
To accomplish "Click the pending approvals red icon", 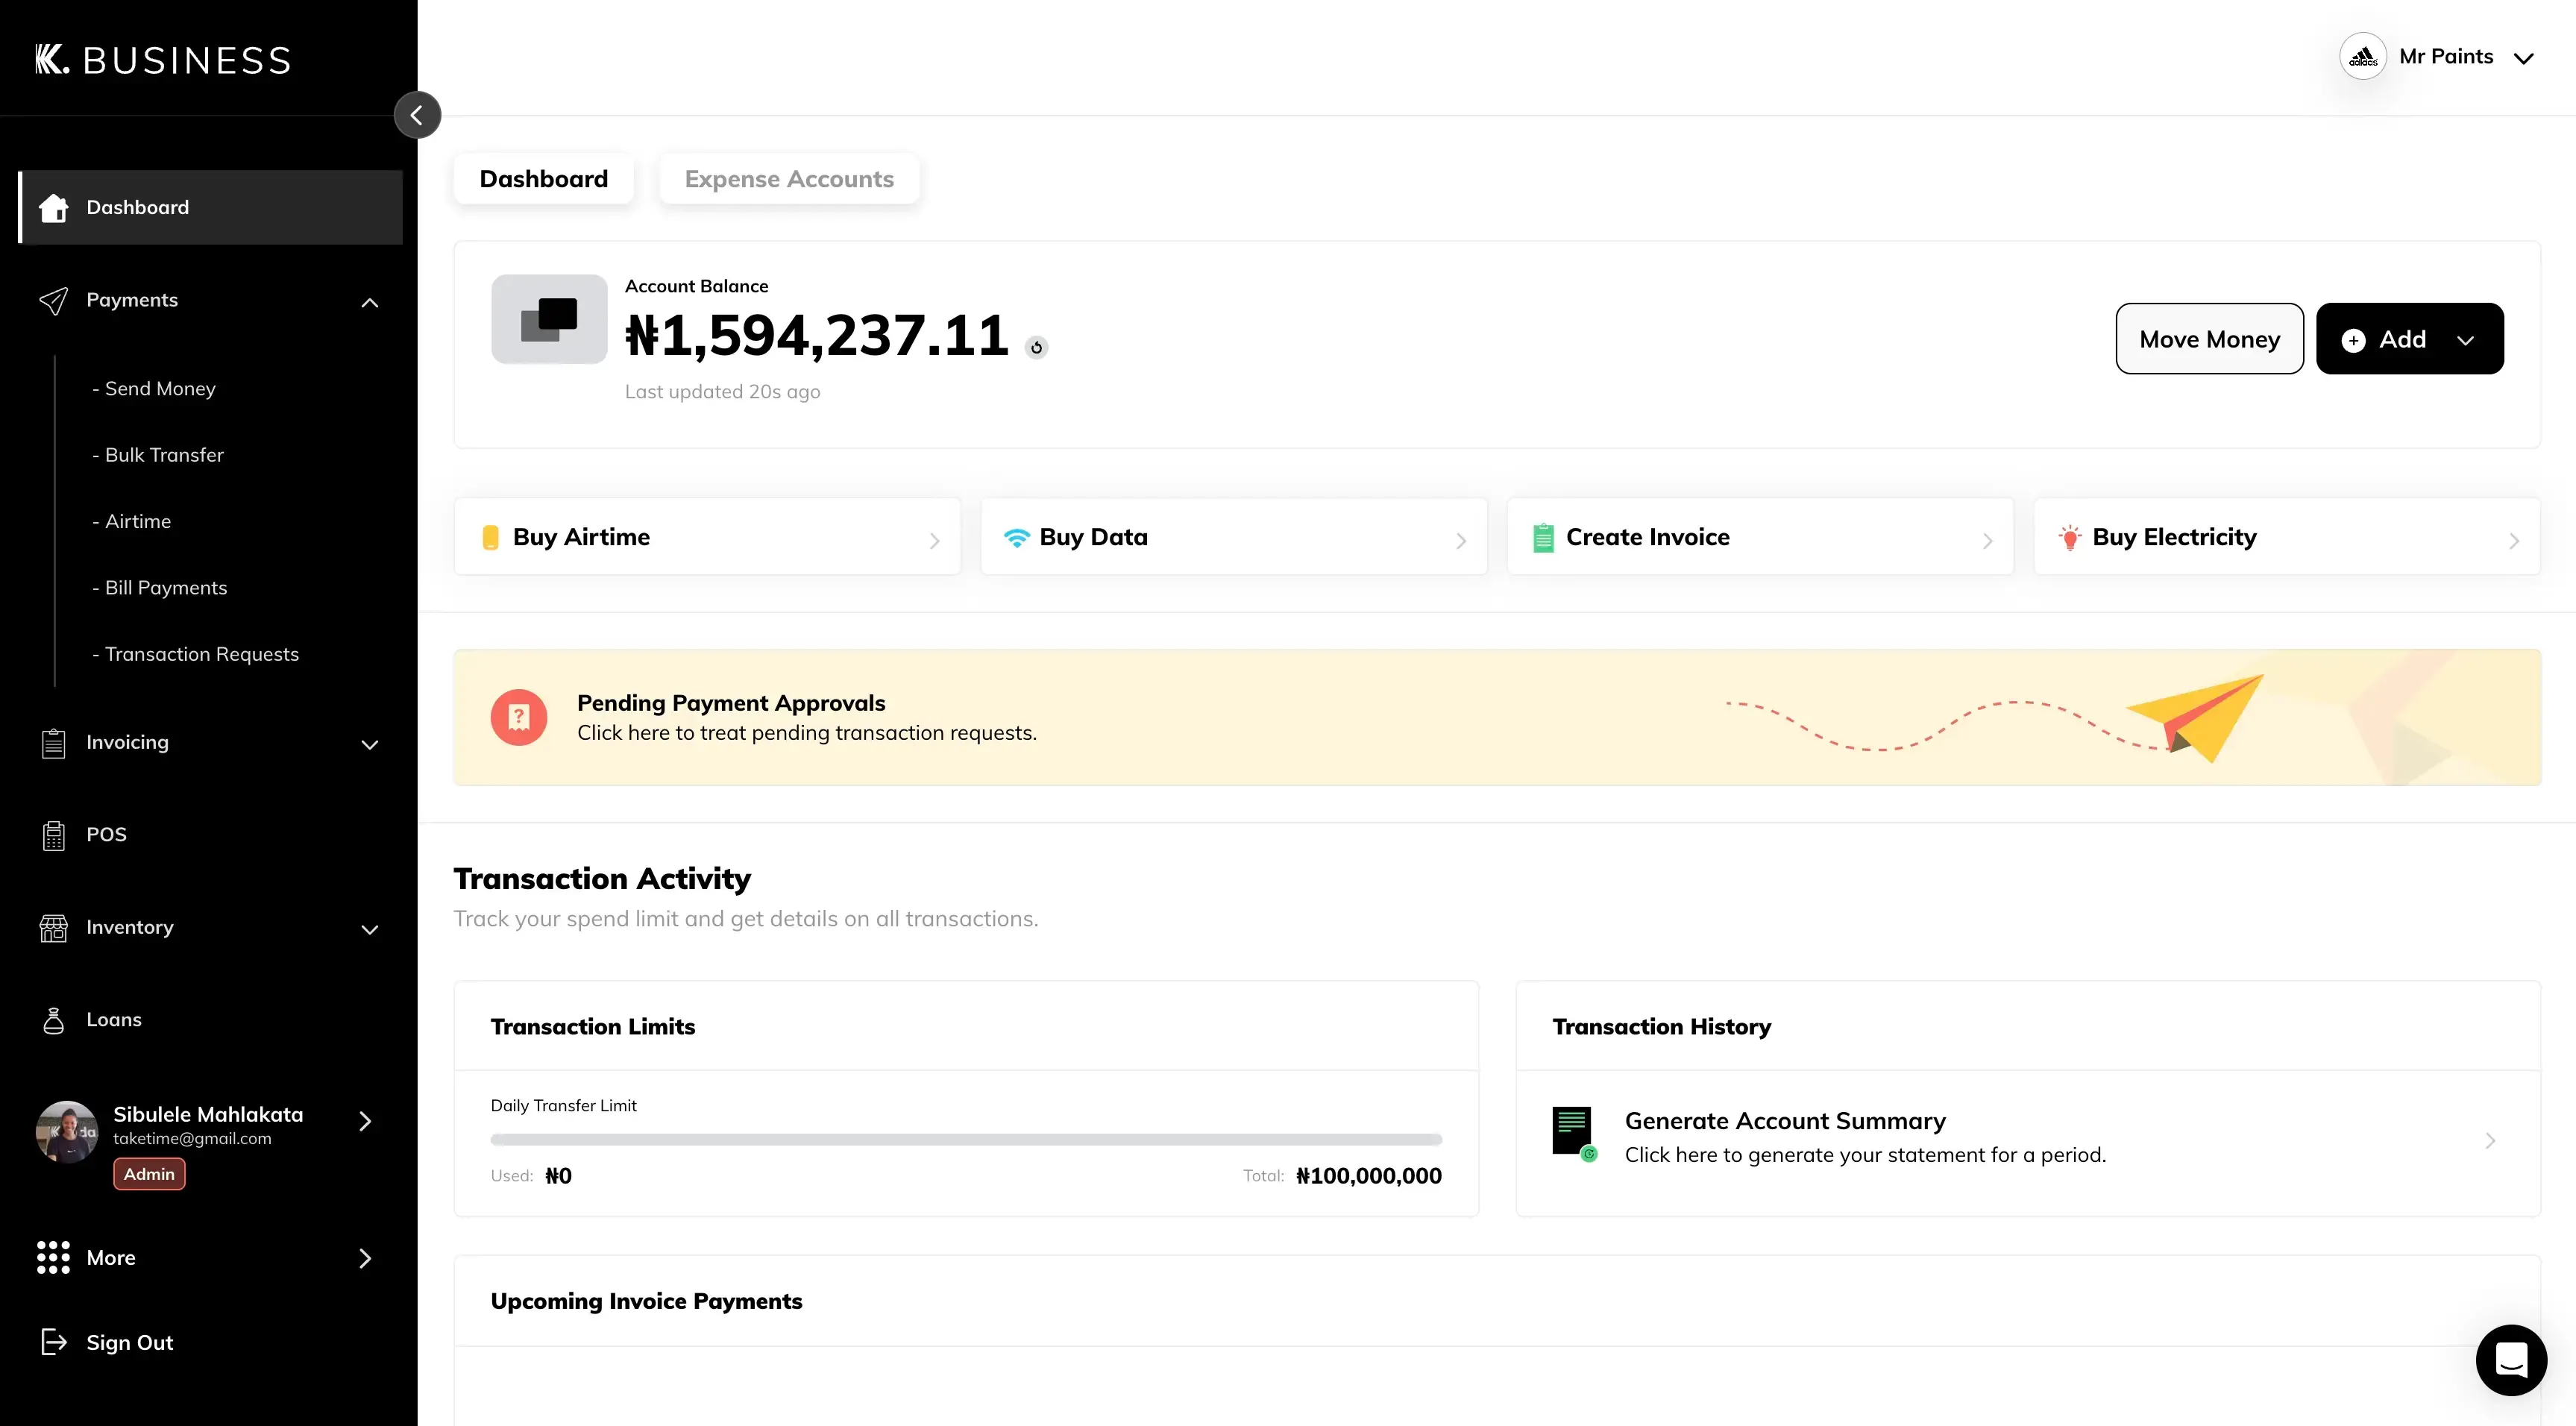I will pos(518,717).
